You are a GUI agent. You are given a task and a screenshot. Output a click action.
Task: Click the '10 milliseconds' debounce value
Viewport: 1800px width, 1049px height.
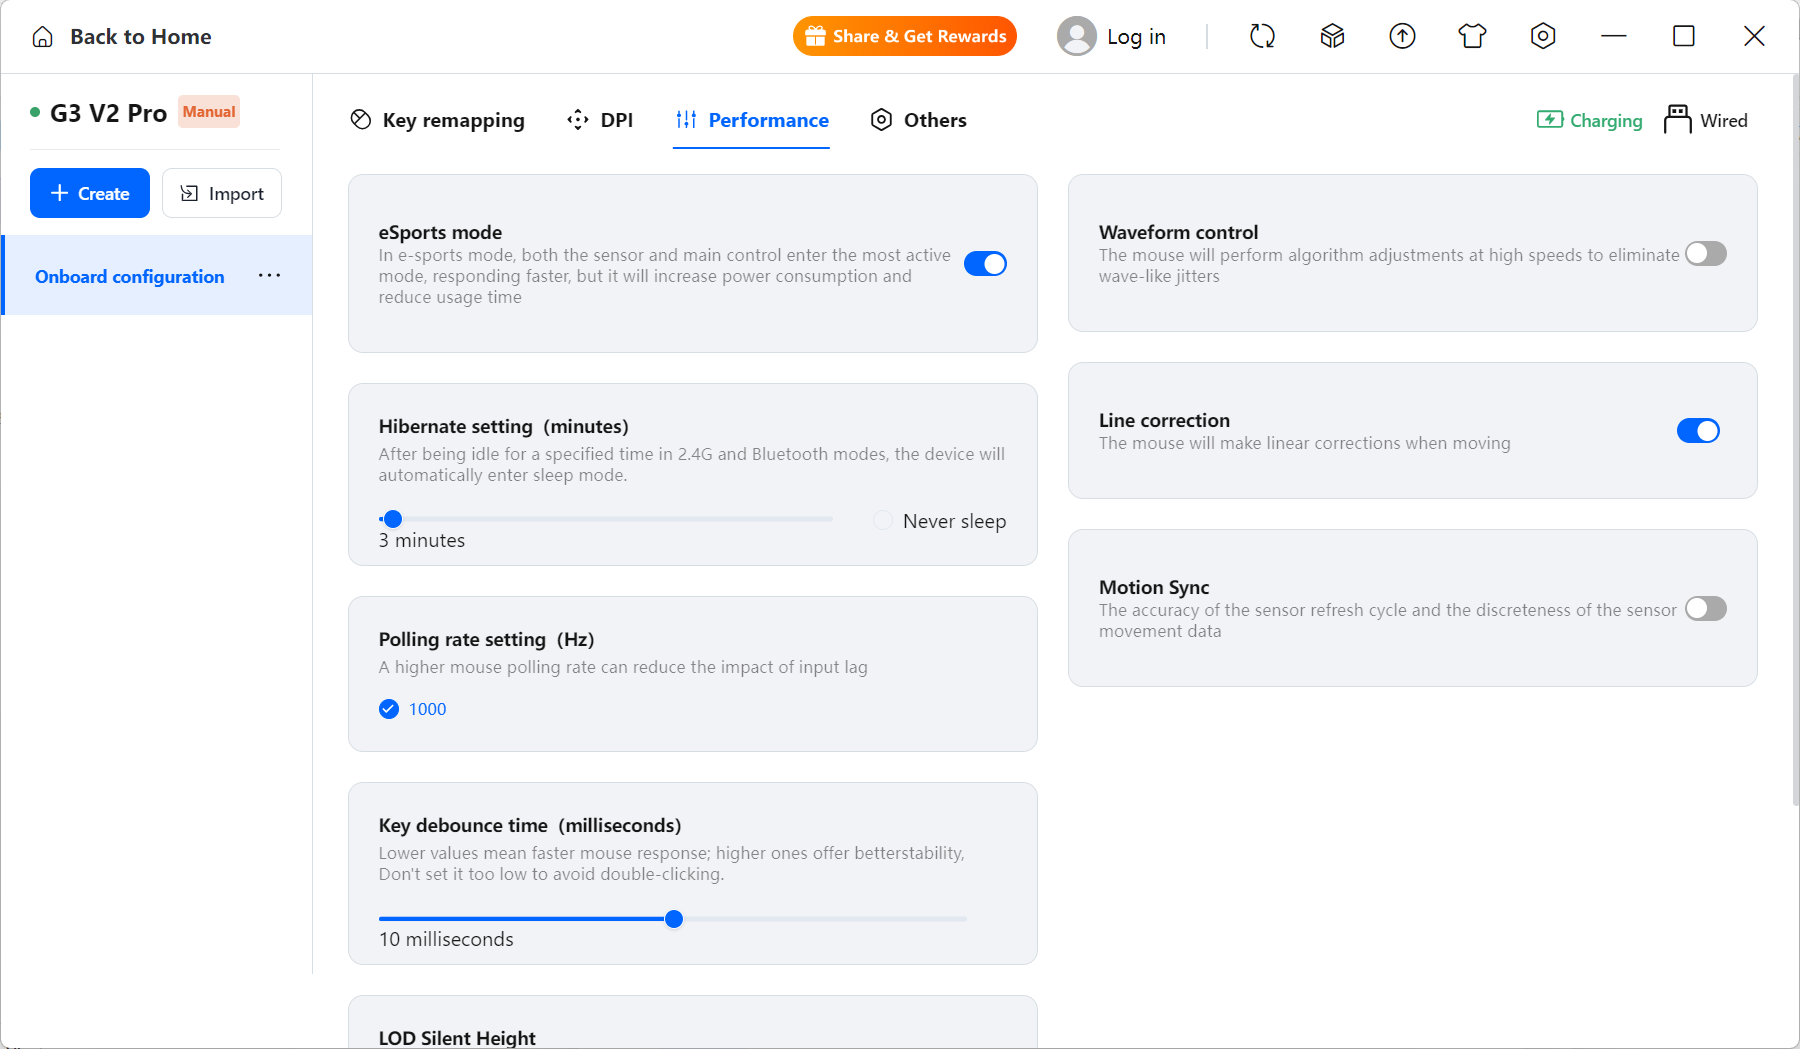[x=446, y=940]
